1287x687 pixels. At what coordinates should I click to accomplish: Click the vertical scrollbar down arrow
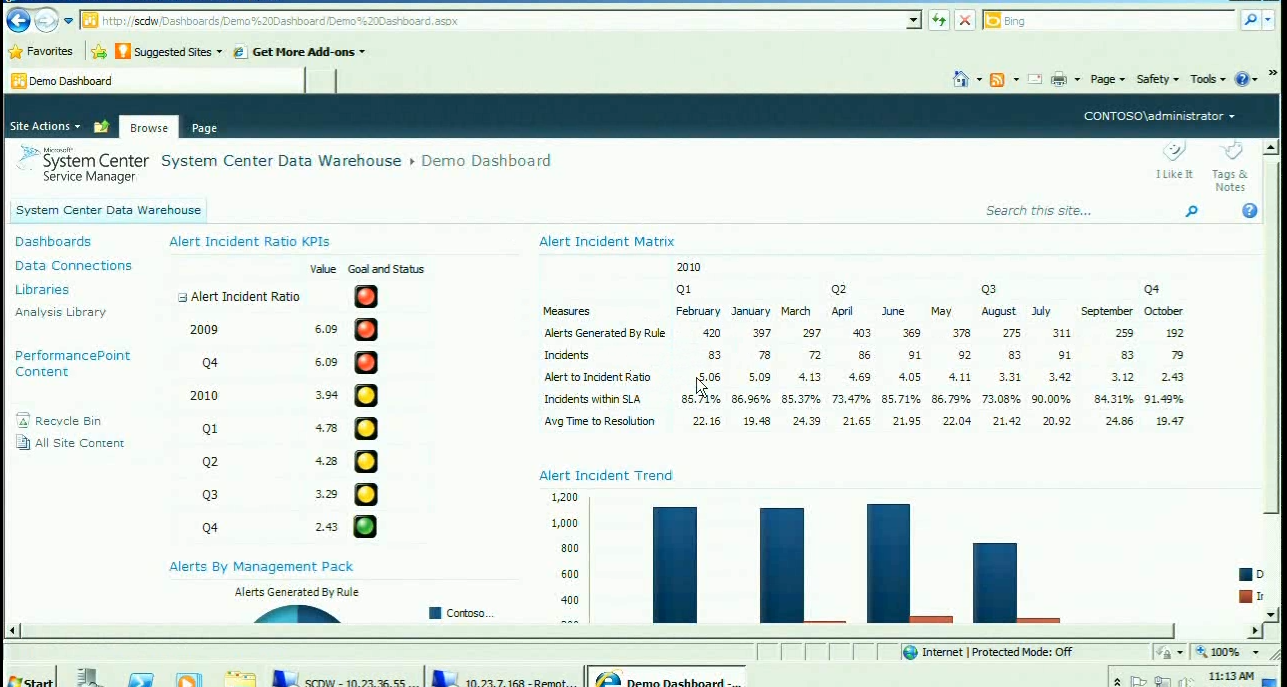pos(1271,614)
